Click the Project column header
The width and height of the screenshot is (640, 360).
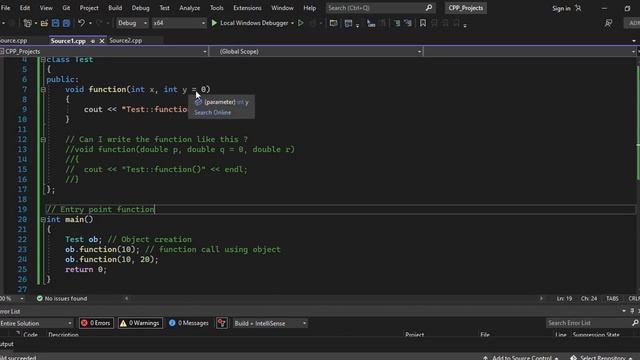click(x=415, y=335)
